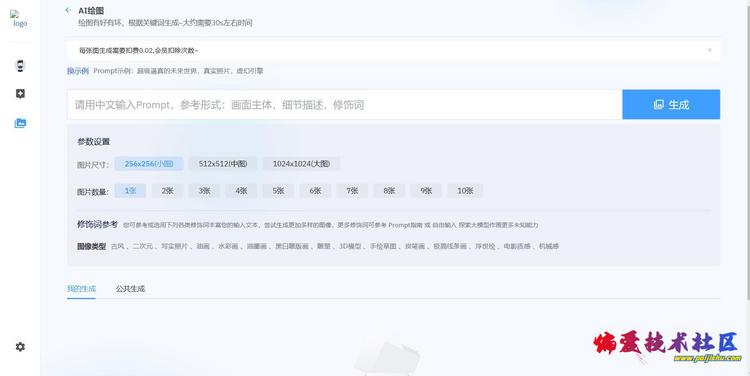The height and width of the screenshot is (376, 750).
Task: Click the 图像类型 label
Action: (x=91, y=246)
